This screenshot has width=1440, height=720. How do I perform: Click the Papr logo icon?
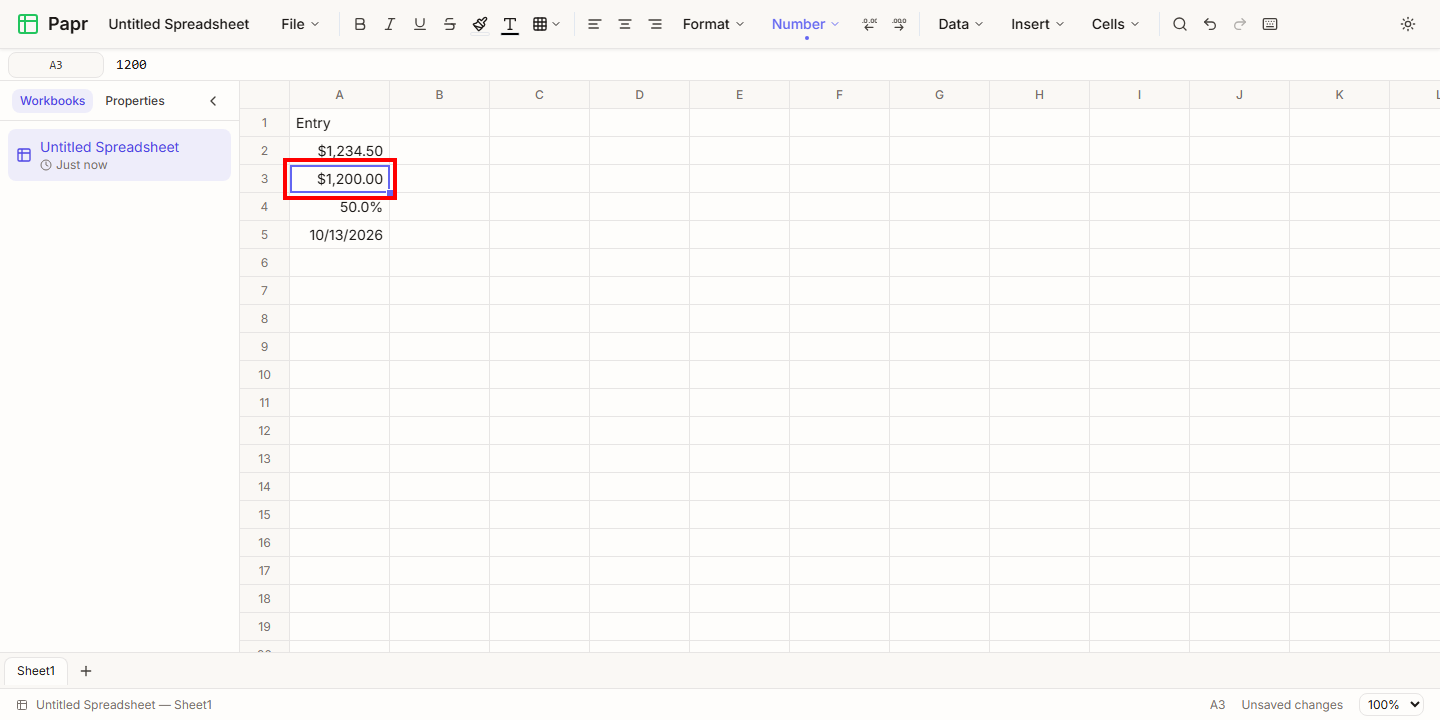(28, 24)
